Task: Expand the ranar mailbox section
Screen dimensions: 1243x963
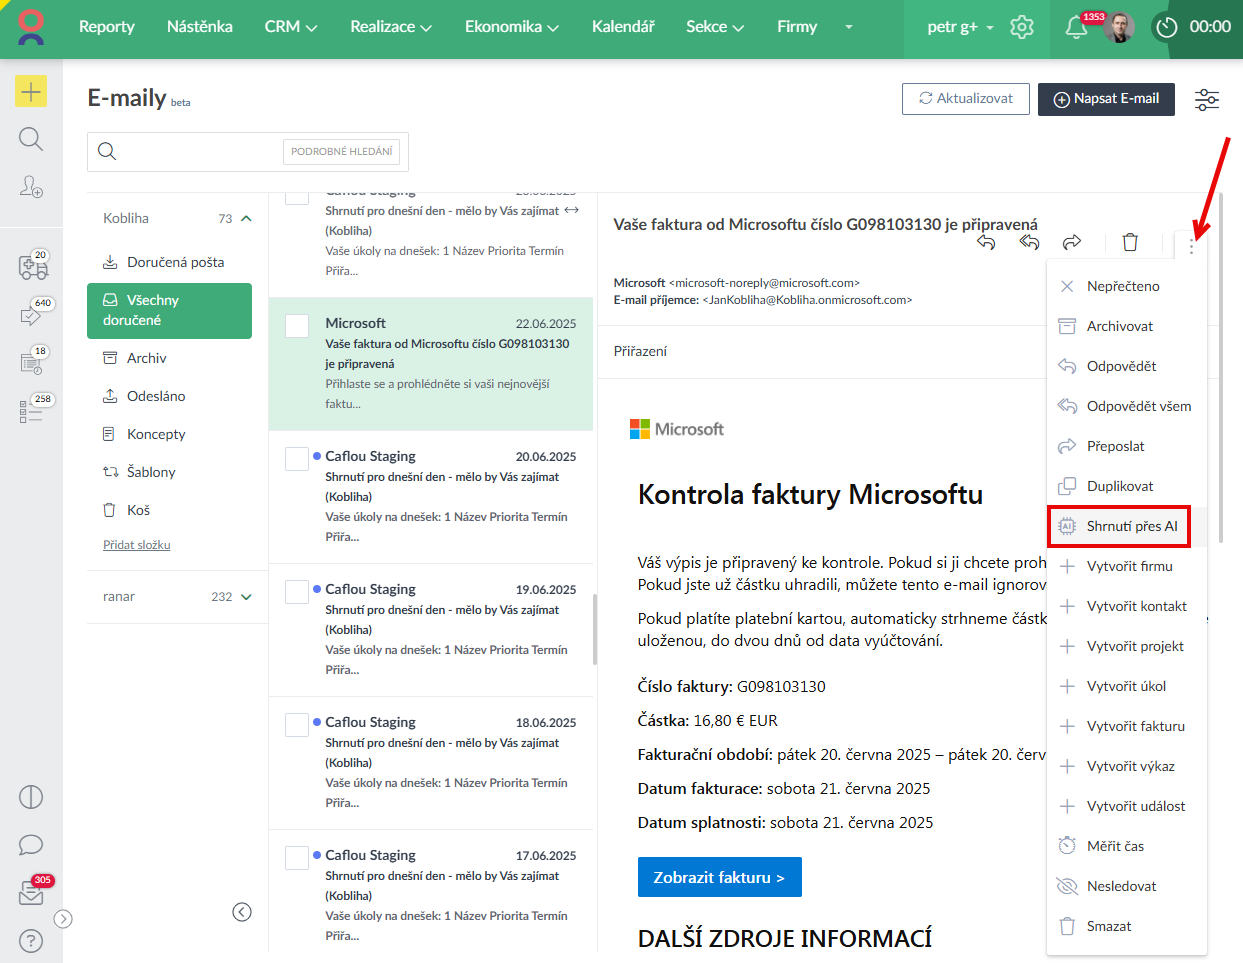Action: [x=246, y=597]
